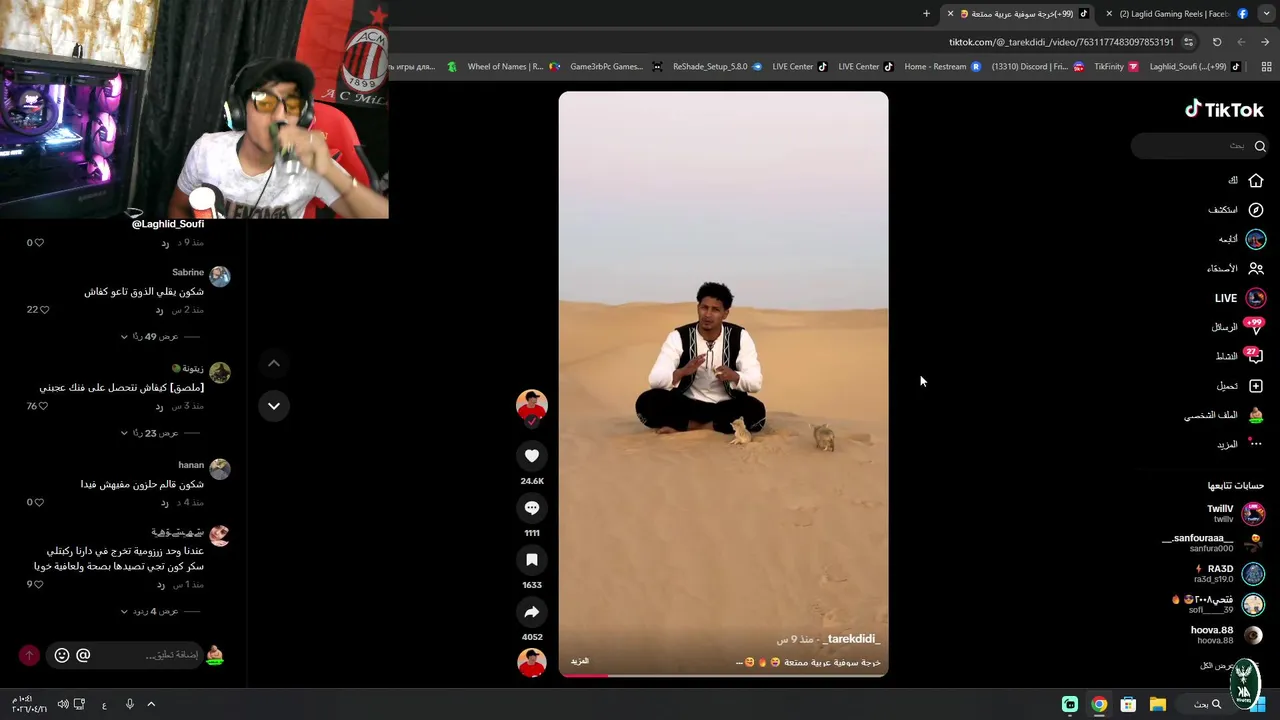This screenshot has width=1280, height=720.
Task: Like hanan's comment heart
Action: click(39, 502)
